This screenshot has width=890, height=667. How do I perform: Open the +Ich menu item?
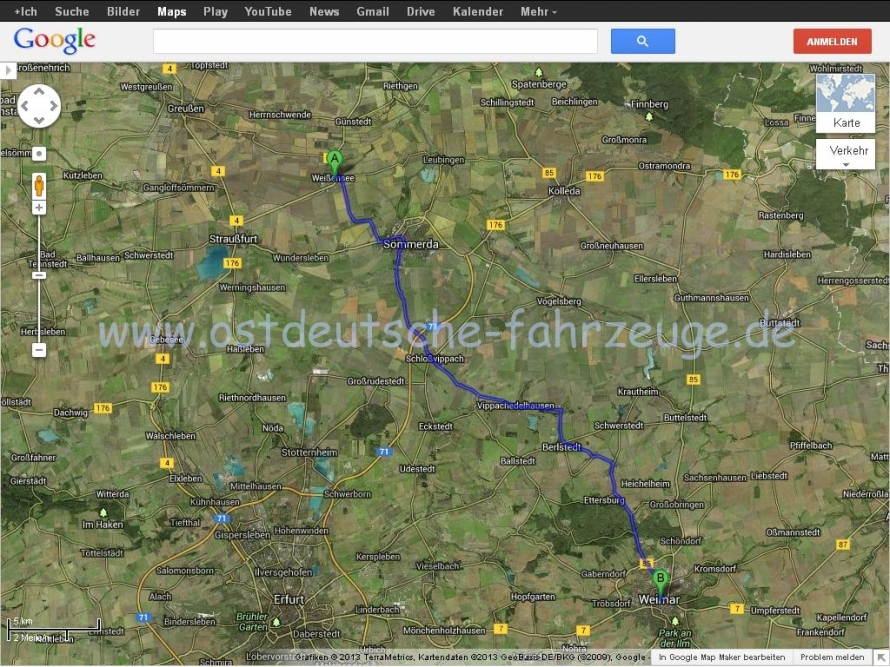click(x=26, y=11)
